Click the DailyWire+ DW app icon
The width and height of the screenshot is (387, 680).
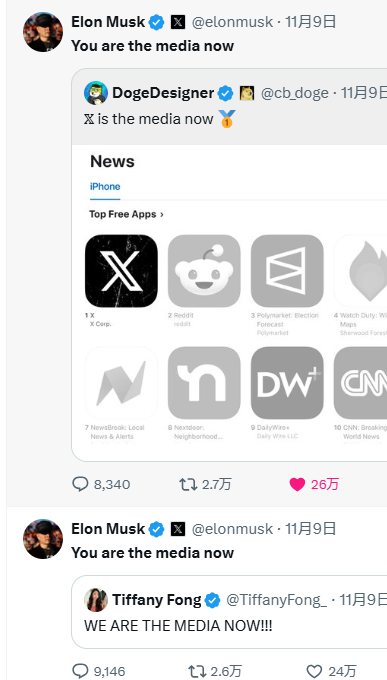[287, 383]
